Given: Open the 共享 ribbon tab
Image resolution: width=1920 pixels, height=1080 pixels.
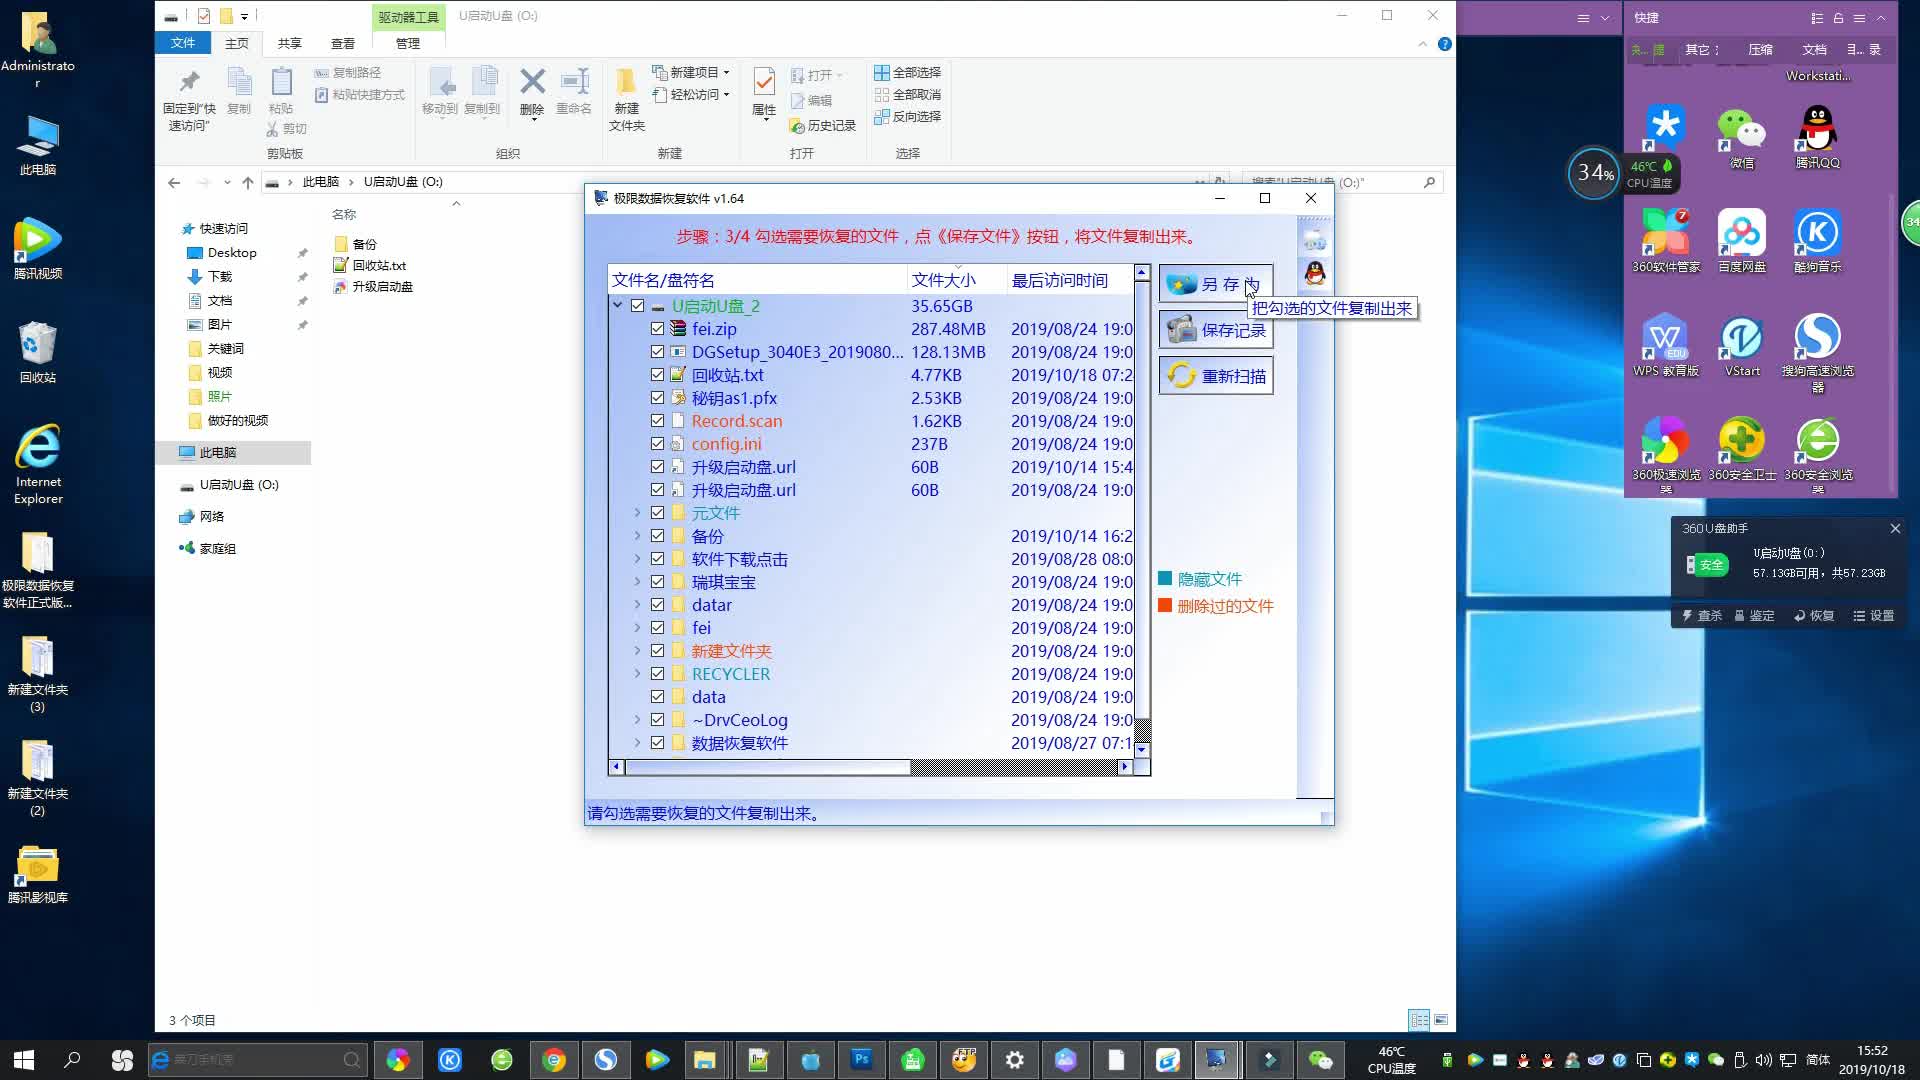Looking at the screenshot, I should click(x=289, y=43).
